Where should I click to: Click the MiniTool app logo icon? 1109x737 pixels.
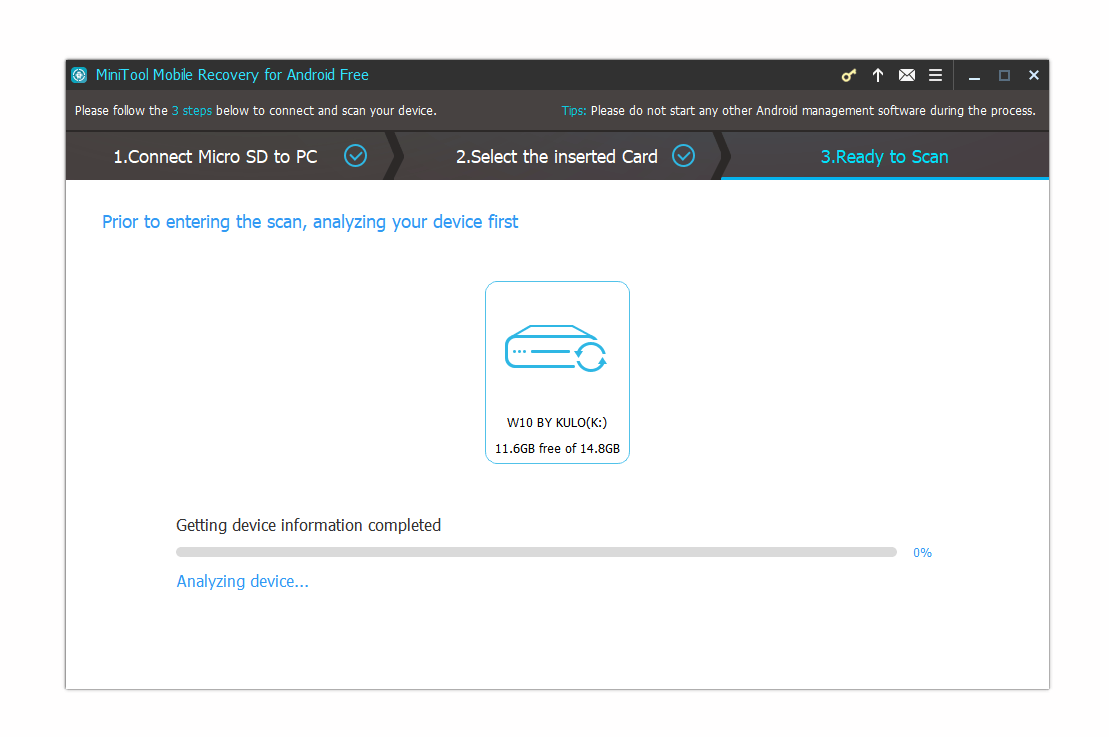79,75
